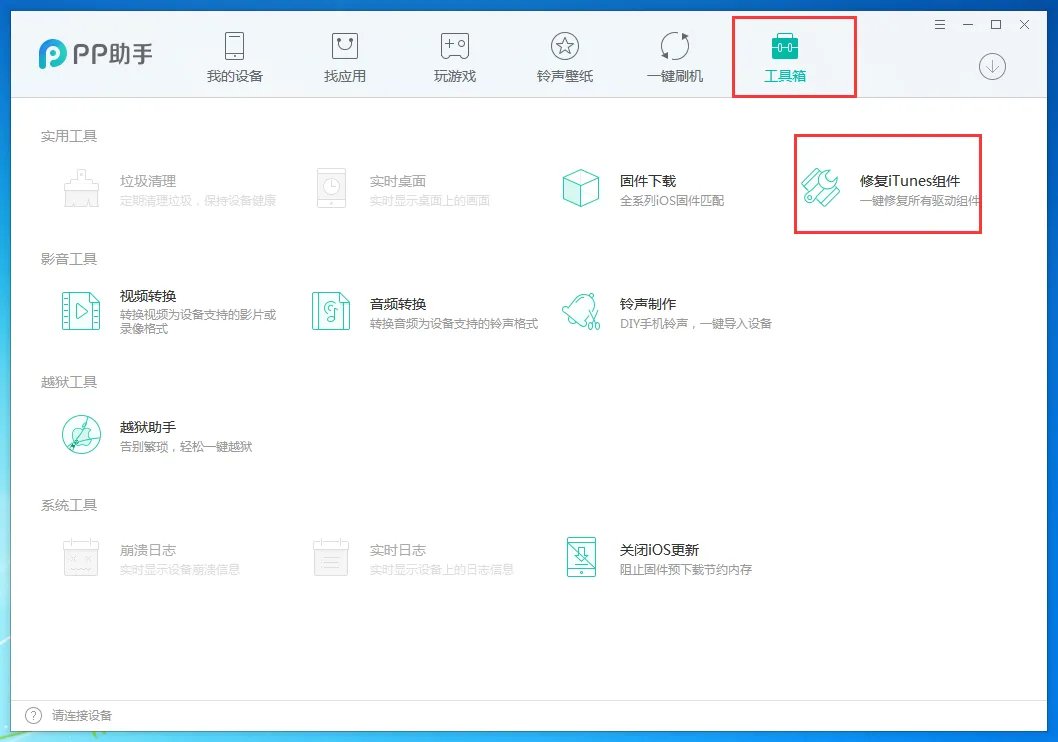View the 崩溃日志 crash log tool
Screen dimensions: 1058x742
pyautogui.click(x=147, y=548)
